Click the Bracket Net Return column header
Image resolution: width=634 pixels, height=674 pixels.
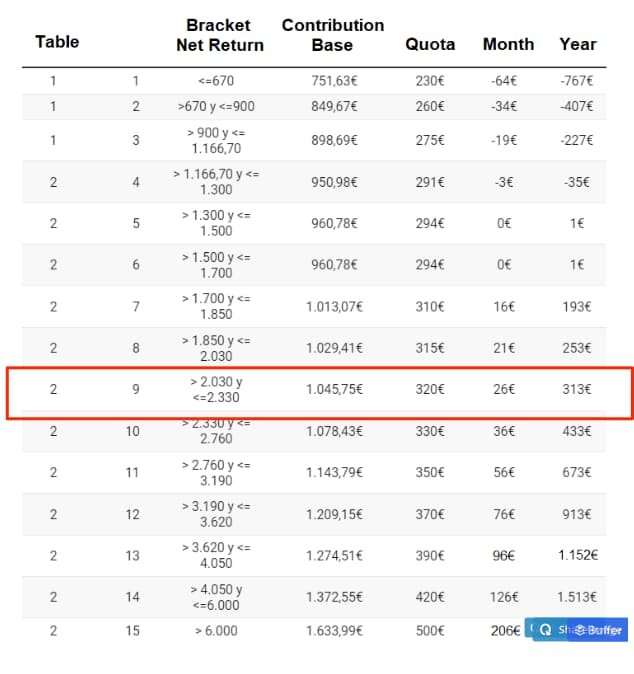click(219, 35)
